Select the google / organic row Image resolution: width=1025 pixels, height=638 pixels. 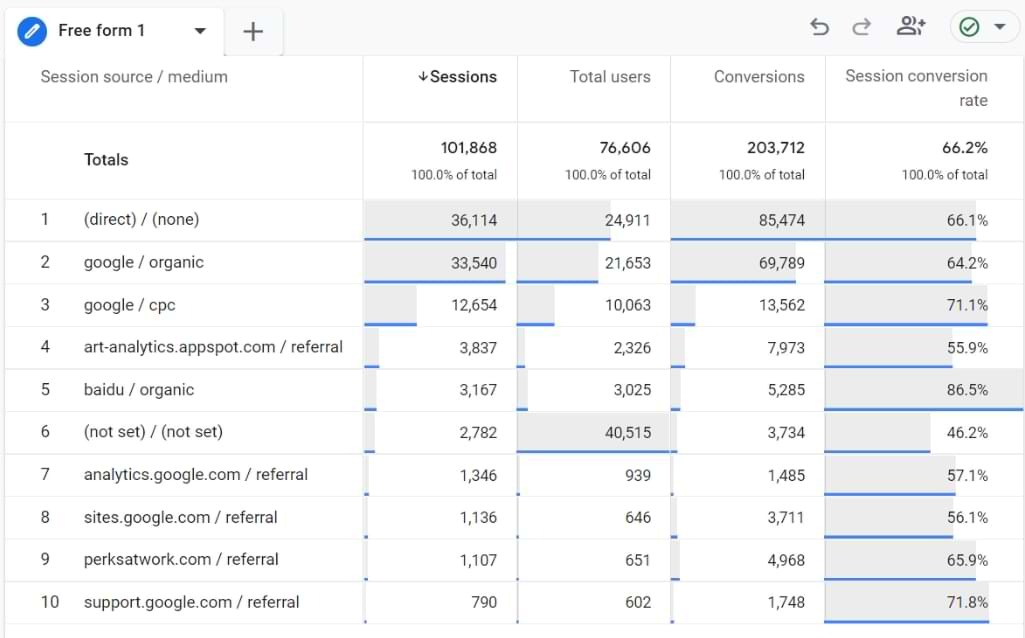tap(145, 262)
